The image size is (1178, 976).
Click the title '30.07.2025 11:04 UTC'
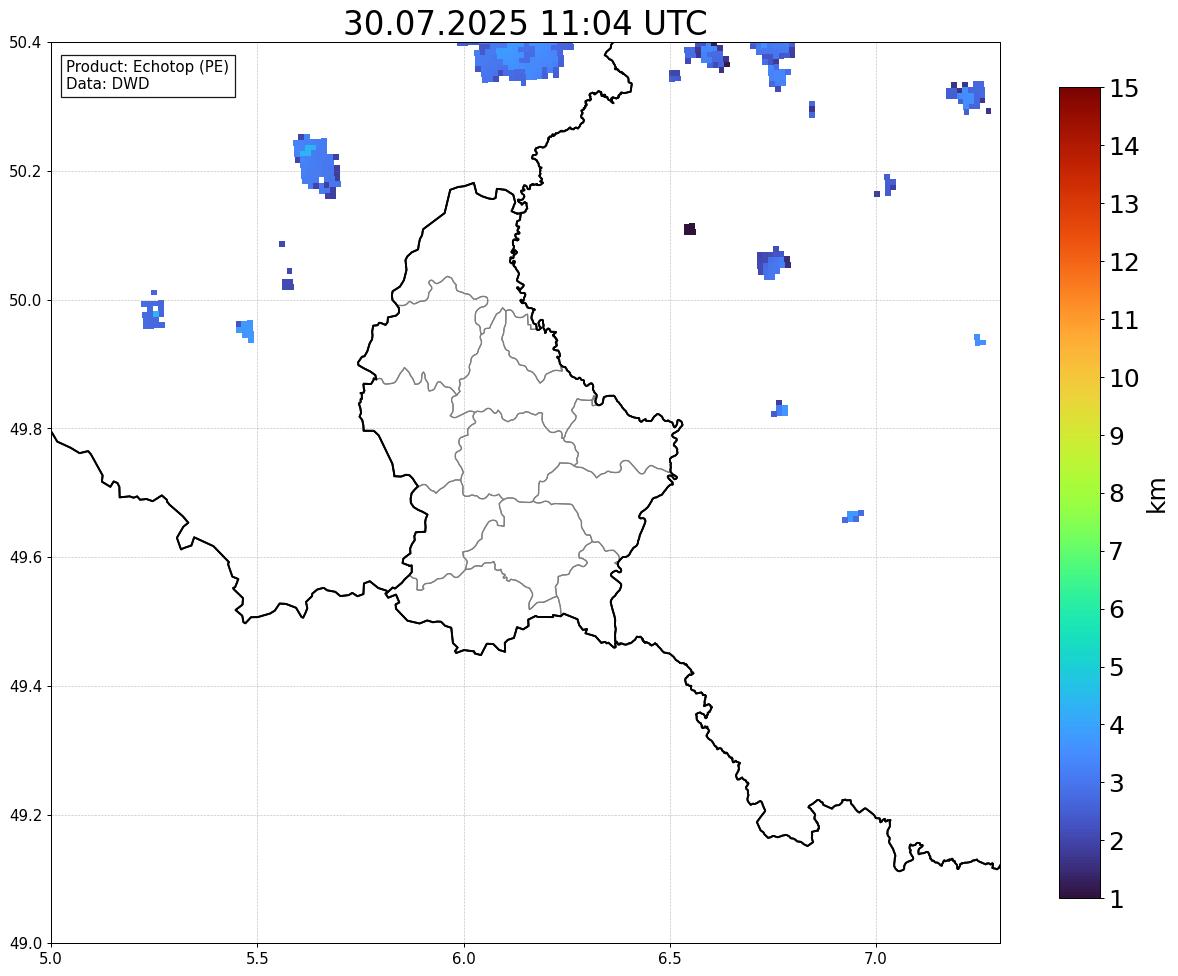click(525, 23)
